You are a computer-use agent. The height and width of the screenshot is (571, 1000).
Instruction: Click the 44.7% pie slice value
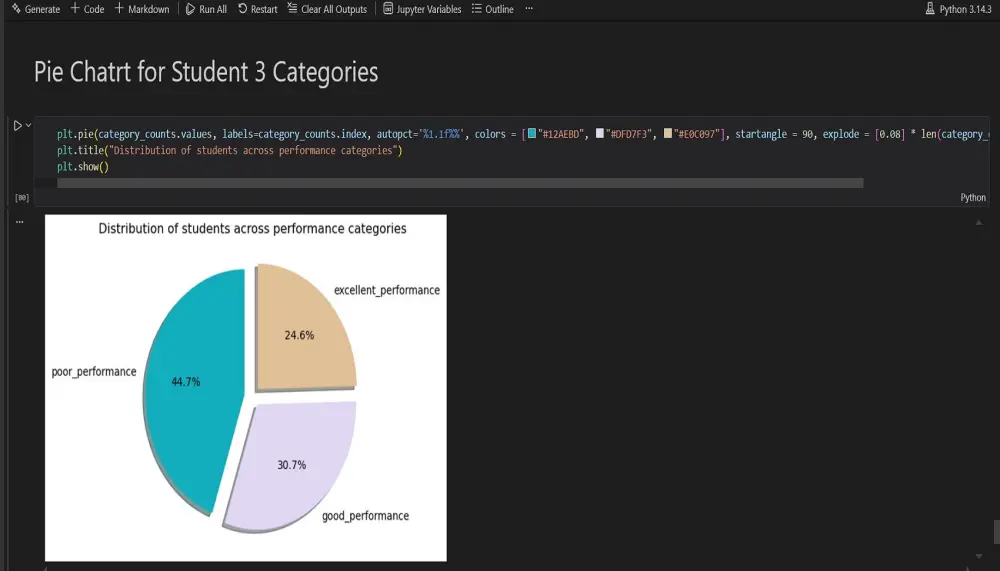click(x=186, y=382)
